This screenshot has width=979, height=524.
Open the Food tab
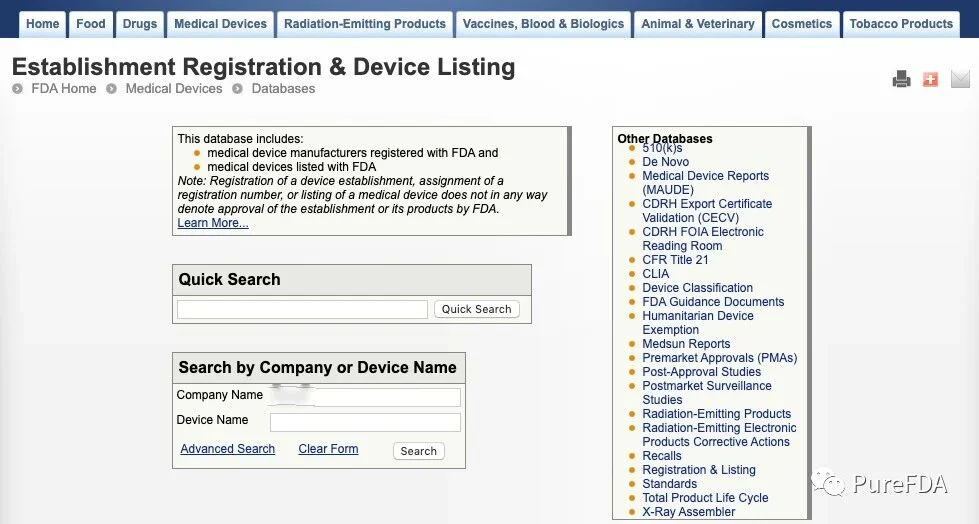point(91,24)
